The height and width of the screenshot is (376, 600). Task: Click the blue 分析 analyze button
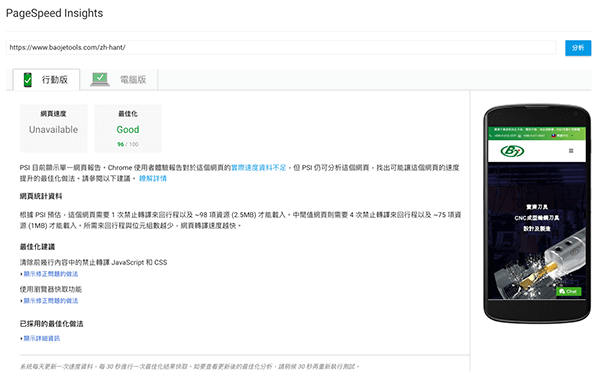pos(578,48)
